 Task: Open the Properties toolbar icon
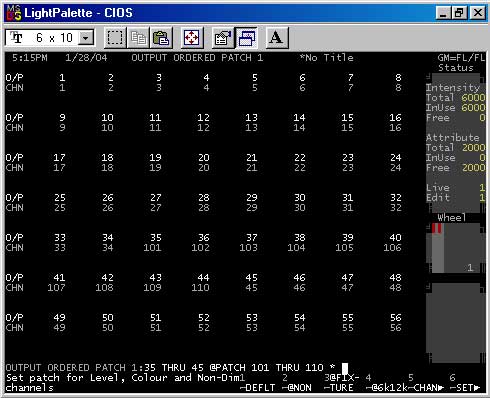[223, 38]
